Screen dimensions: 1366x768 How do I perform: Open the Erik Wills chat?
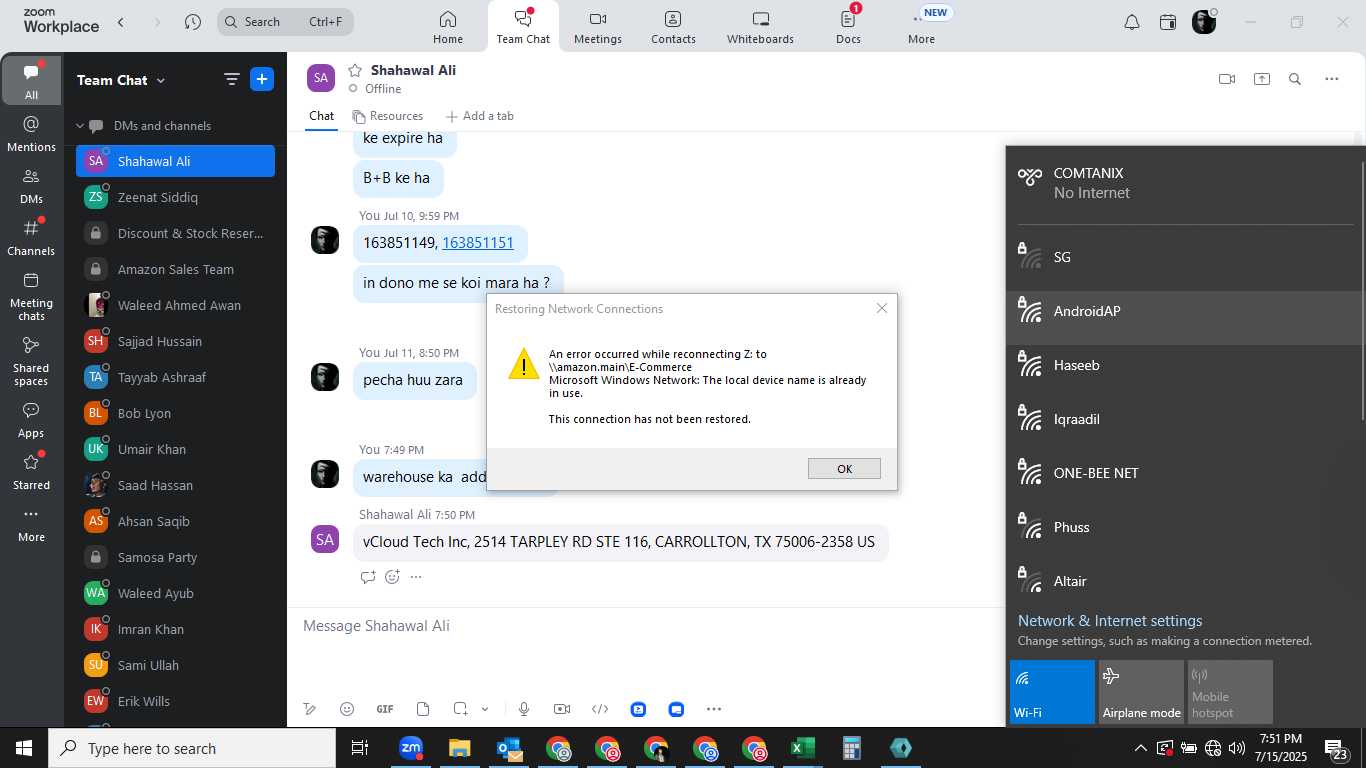(175, 701)
